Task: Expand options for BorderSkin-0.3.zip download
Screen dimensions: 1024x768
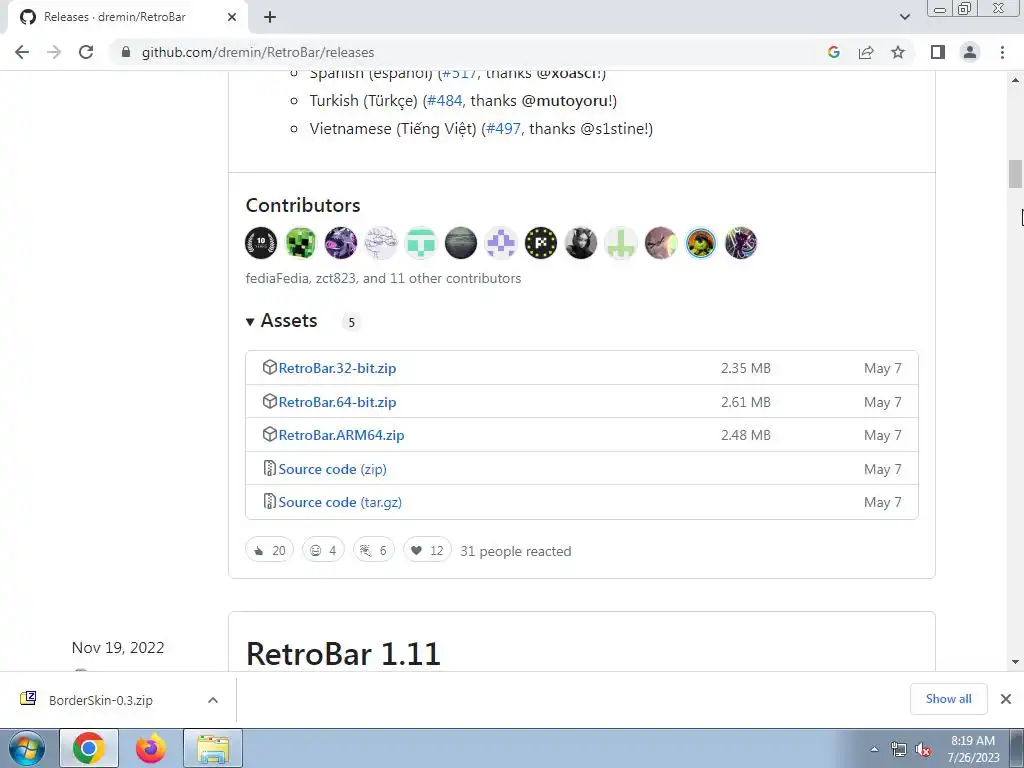Action: [x=212, y=700]
